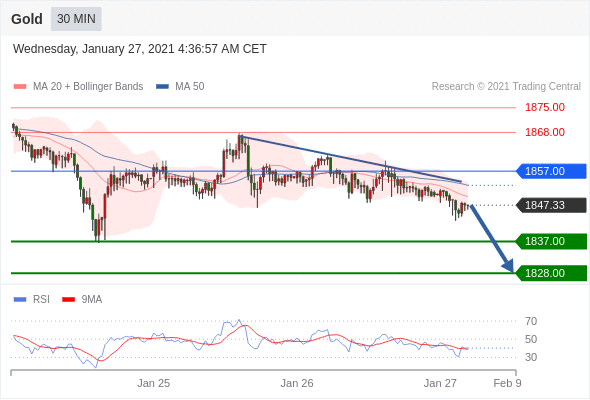Select the MA 50 legend label
The height and width of the screenshot is (400, 590).
(190, 87)
